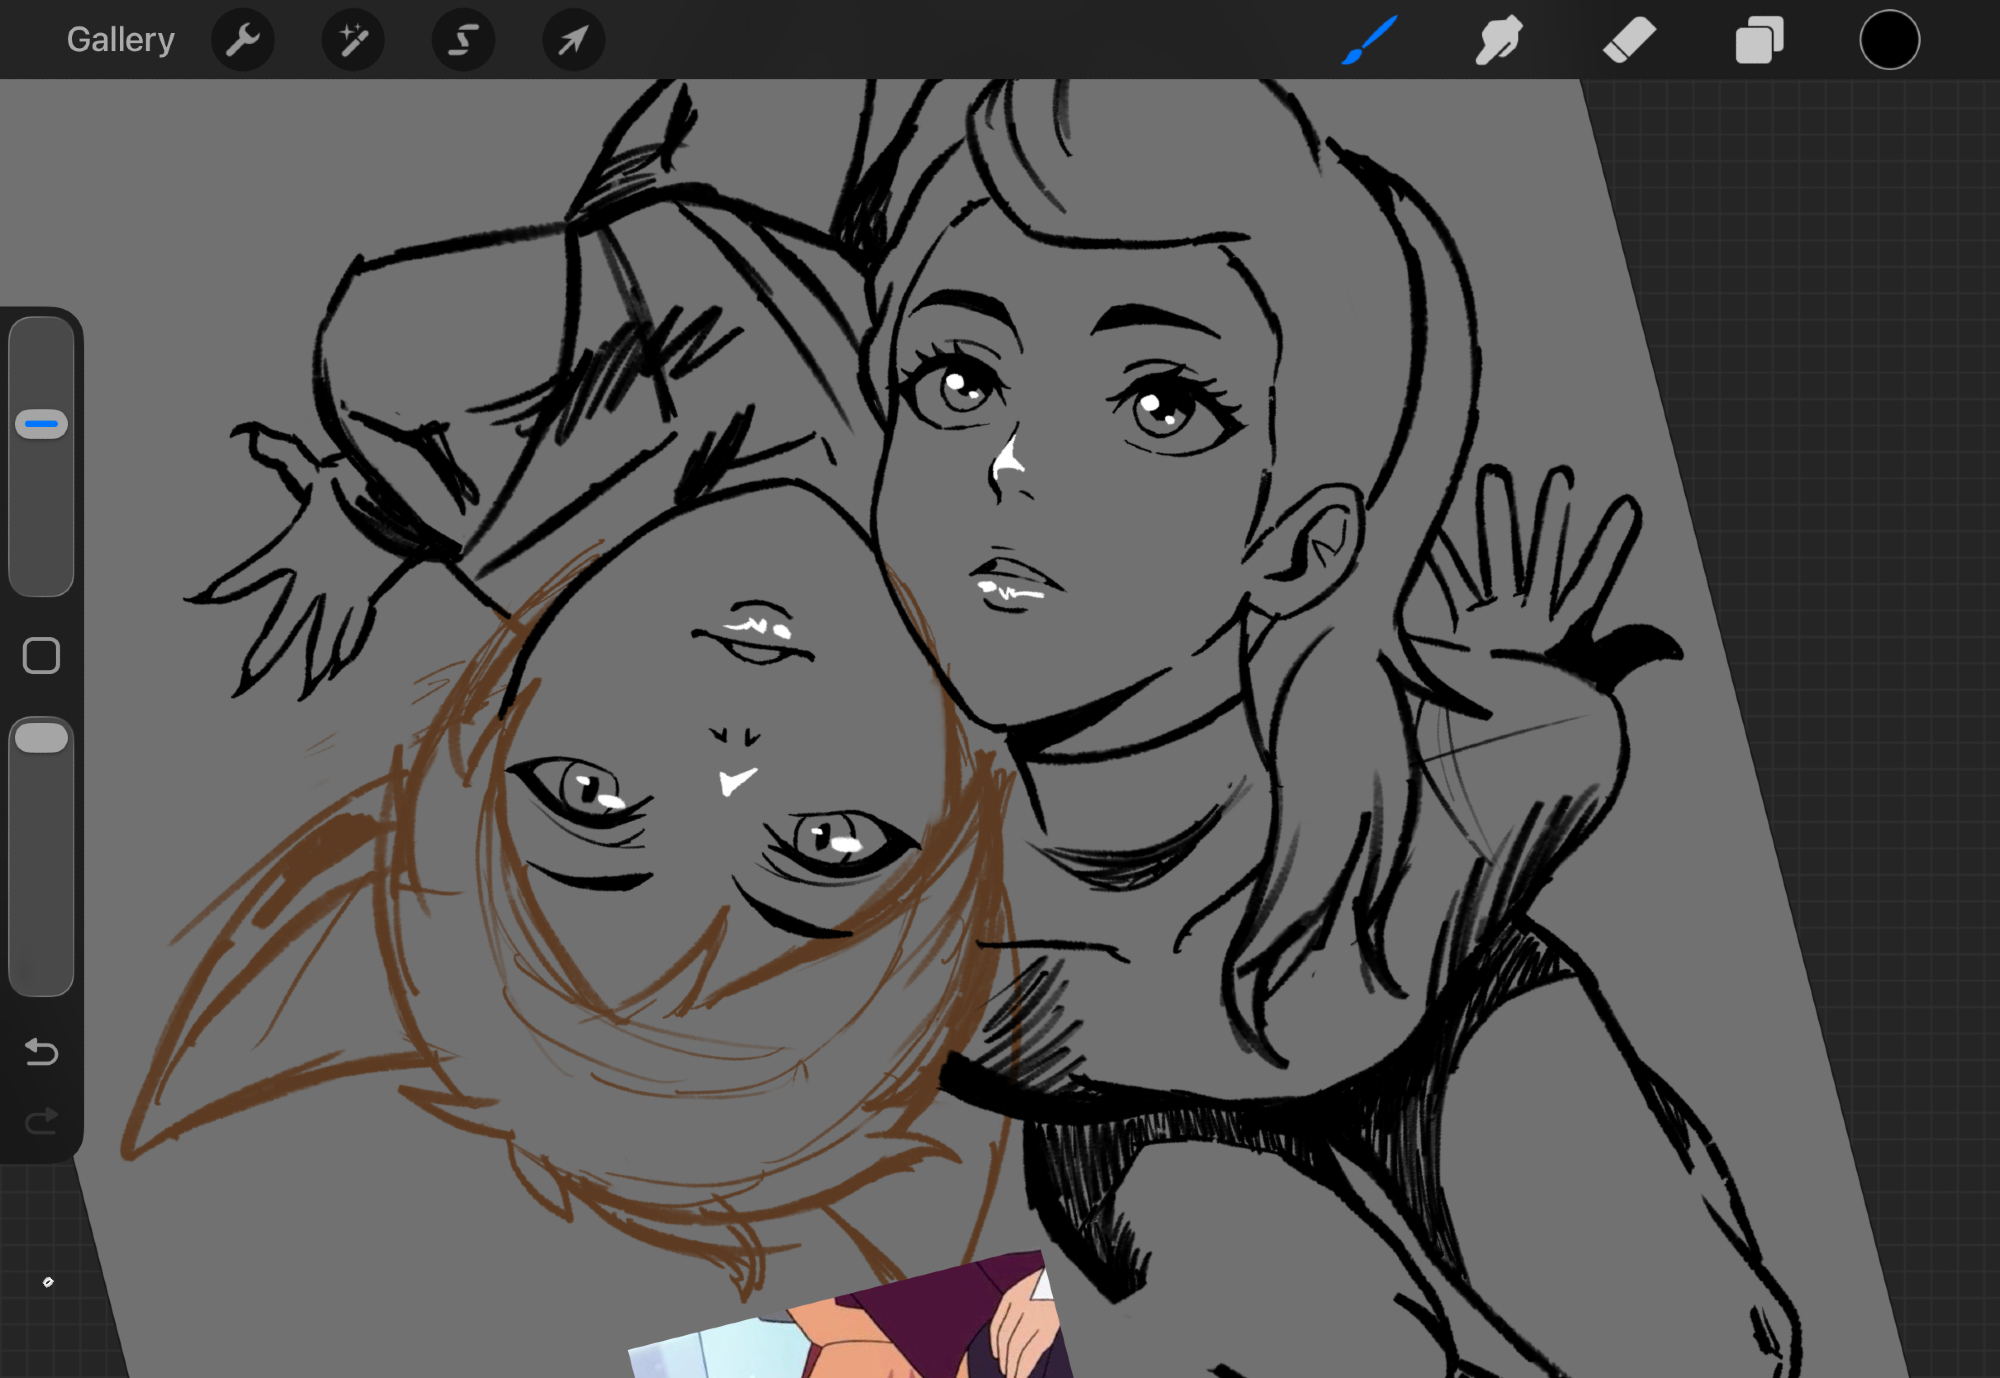Screen dimensions: 2000x1378
Task: Tap the brush size slider handle
Action: coord(42,424)
